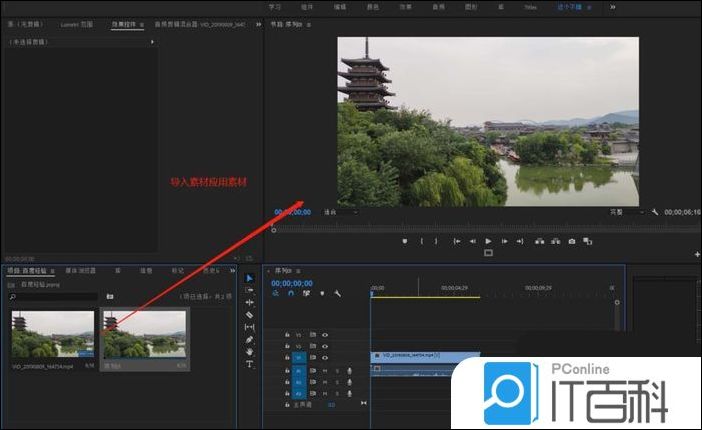Image resolution: width=702 pixels, height=430 pixels.
Task: Select the Selection arrow tool
Action: click(250, 278)
